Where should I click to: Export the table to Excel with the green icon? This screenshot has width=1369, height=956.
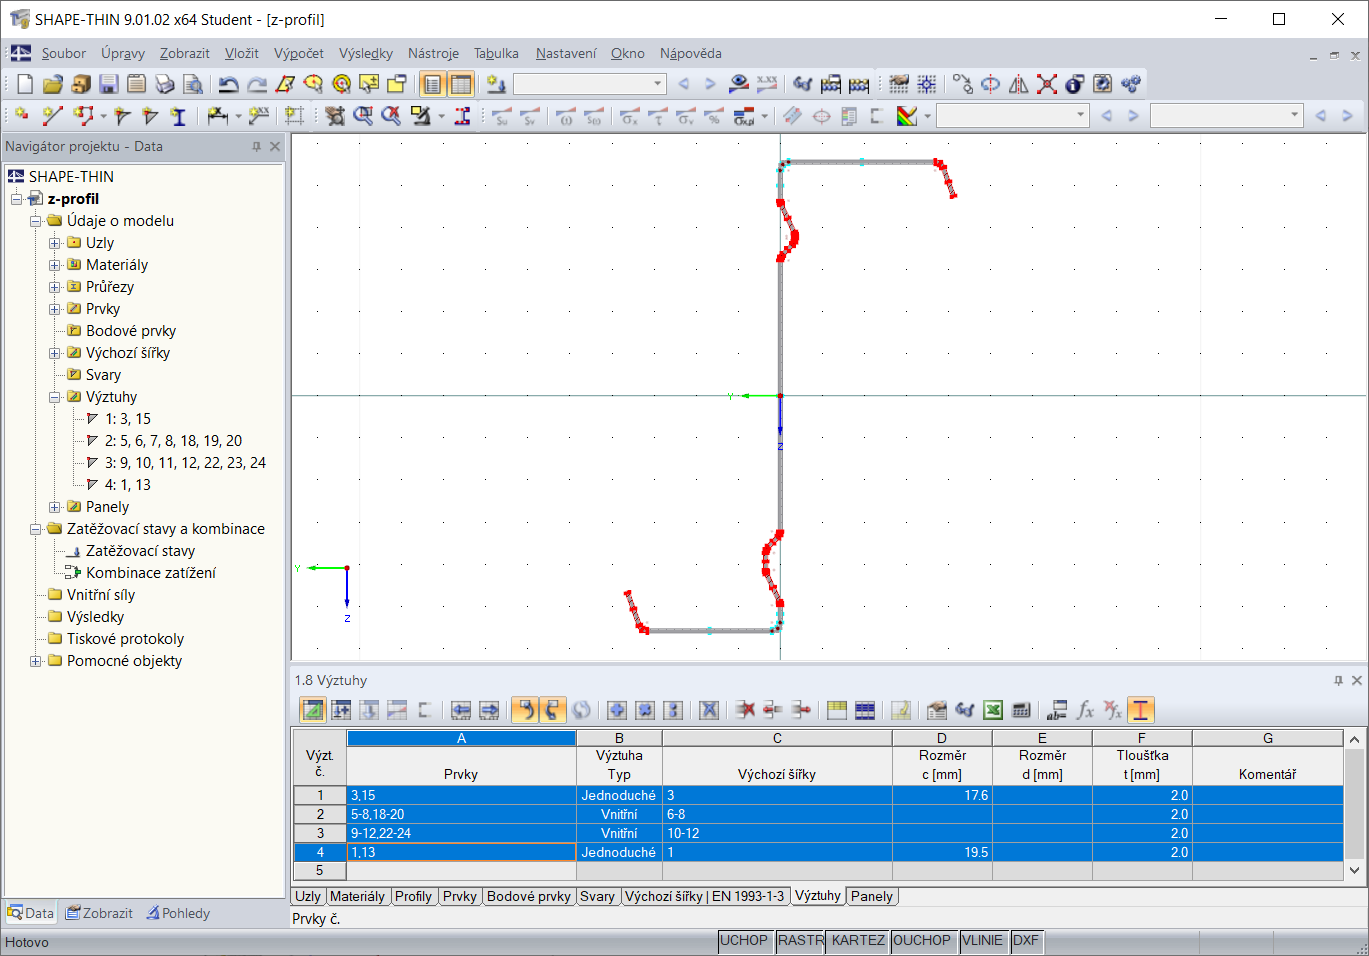[993, 710]
